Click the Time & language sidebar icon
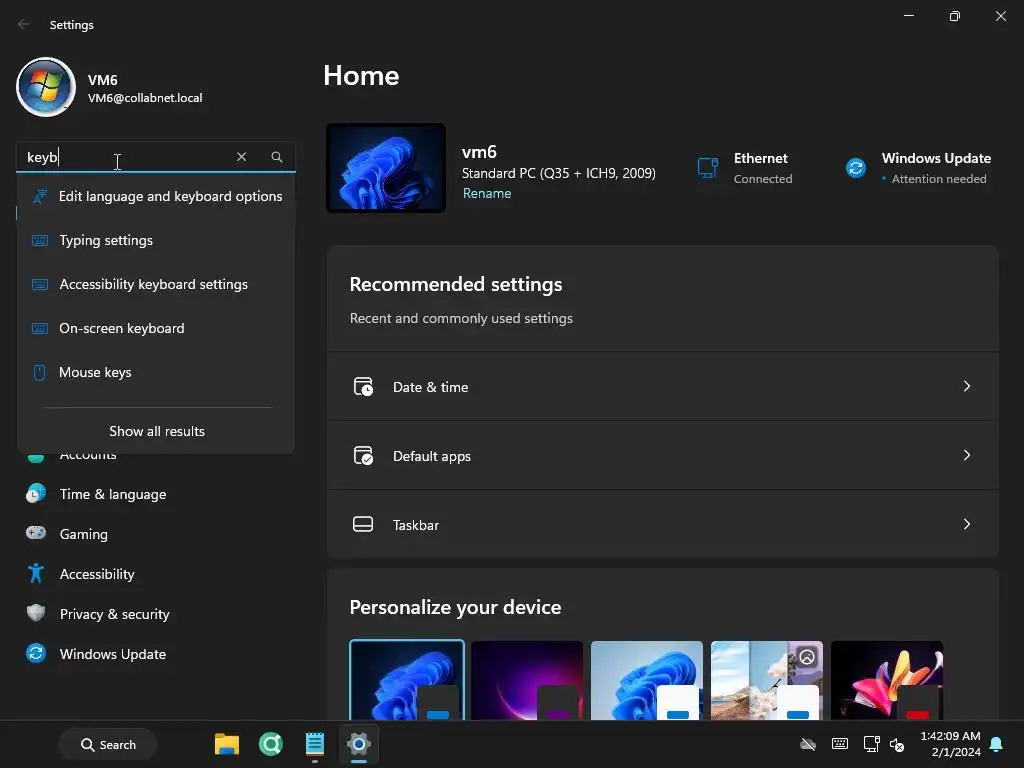1024x768 pixels. pos(36,494)
